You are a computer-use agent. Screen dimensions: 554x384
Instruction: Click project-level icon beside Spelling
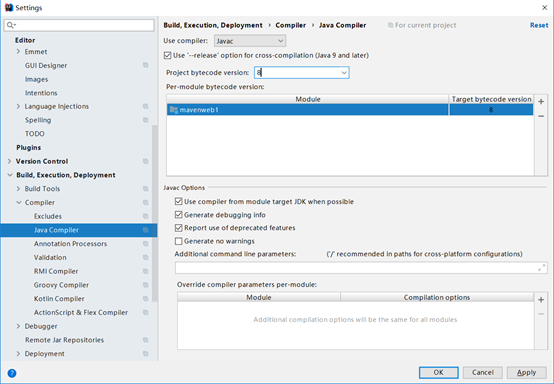(x=146, y=120)
